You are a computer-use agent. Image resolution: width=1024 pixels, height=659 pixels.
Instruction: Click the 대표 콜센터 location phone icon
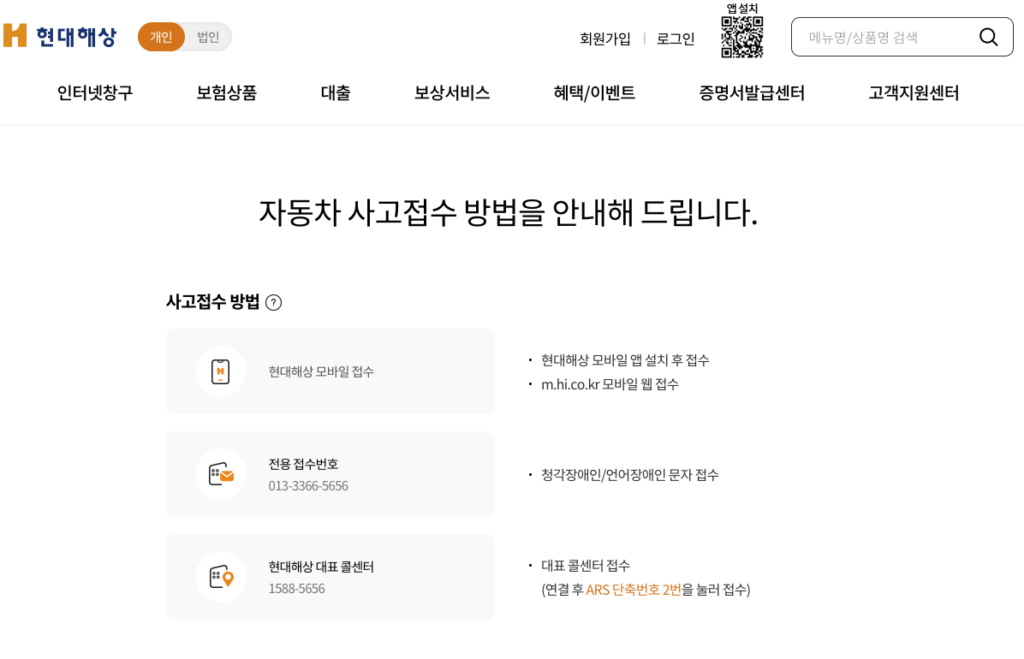(220, 577)
